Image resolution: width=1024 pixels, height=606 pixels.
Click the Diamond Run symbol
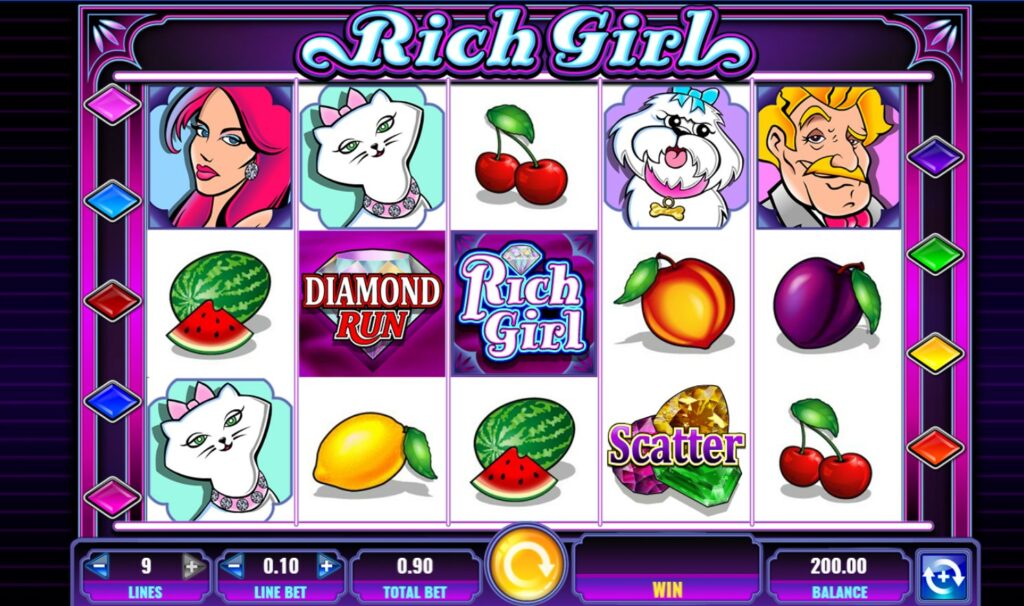(372, 304)
